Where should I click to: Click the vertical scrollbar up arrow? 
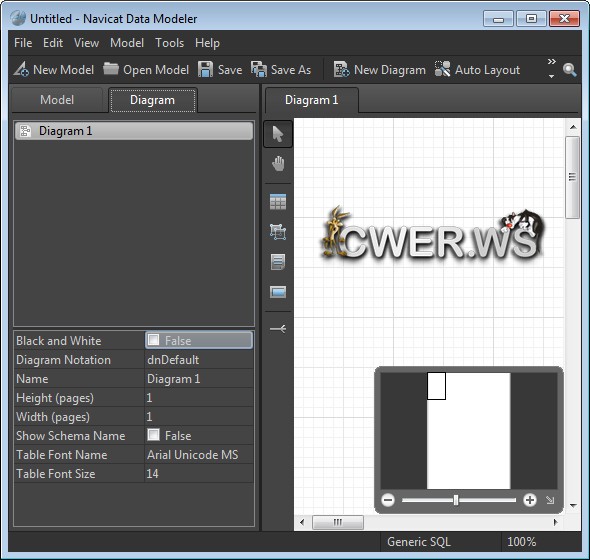coord(573,127)
